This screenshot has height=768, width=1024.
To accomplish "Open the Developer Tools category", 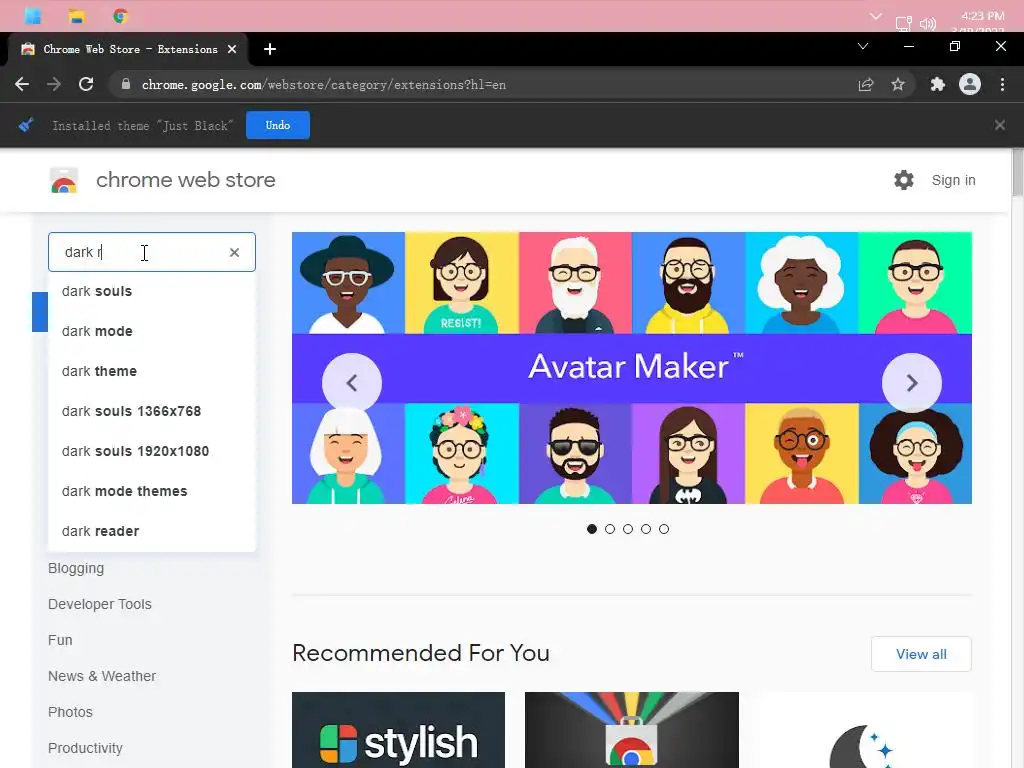I will (100, 604).
